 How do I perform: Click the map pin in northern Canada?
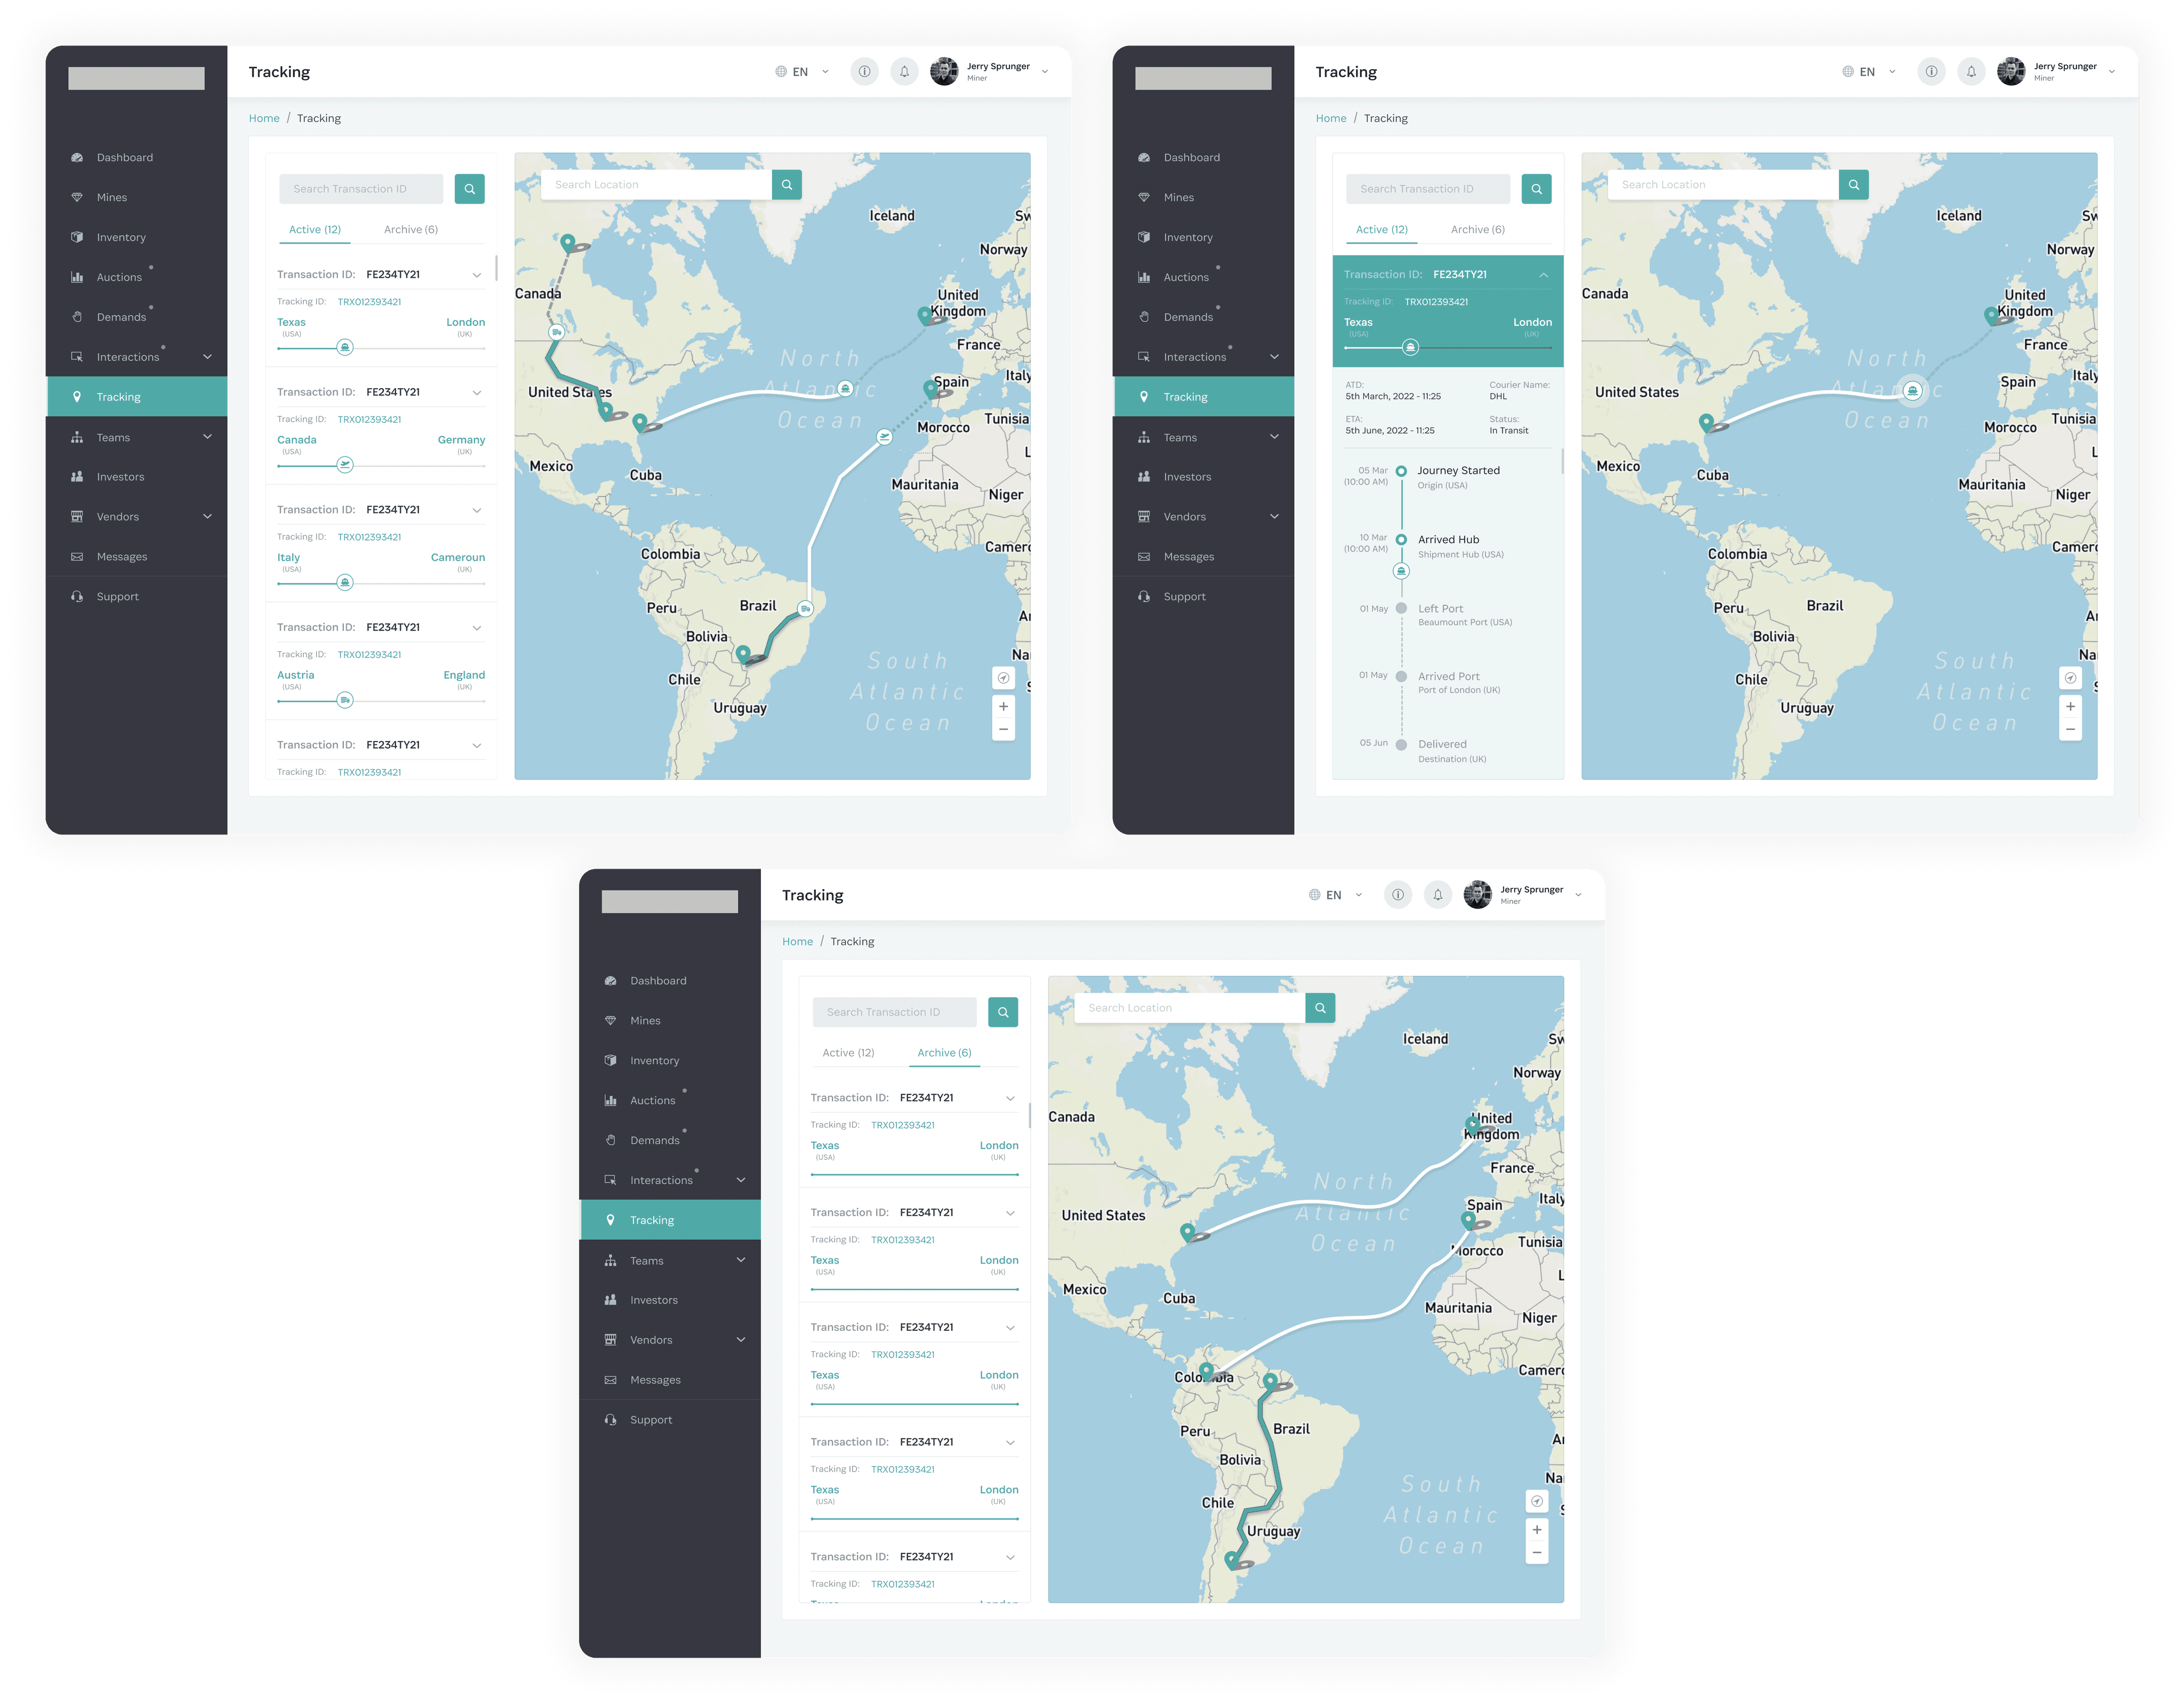coord(568,242)
